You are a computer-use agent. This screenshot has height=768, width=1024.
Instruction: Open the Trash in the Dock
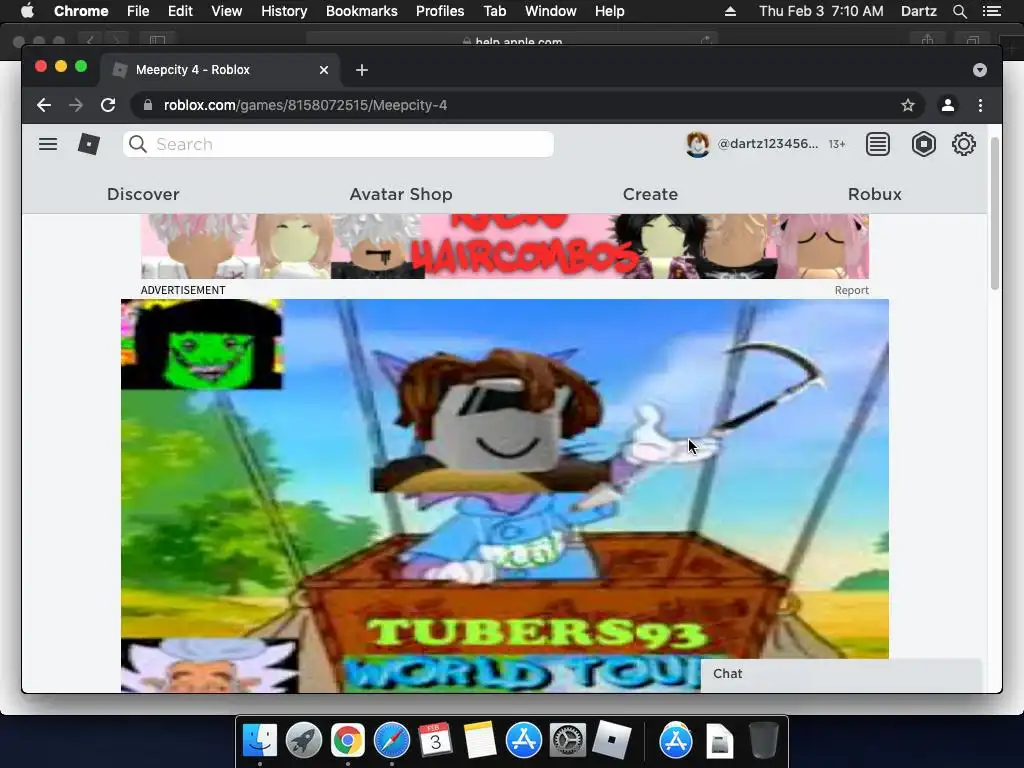click(x=763, y=740)
